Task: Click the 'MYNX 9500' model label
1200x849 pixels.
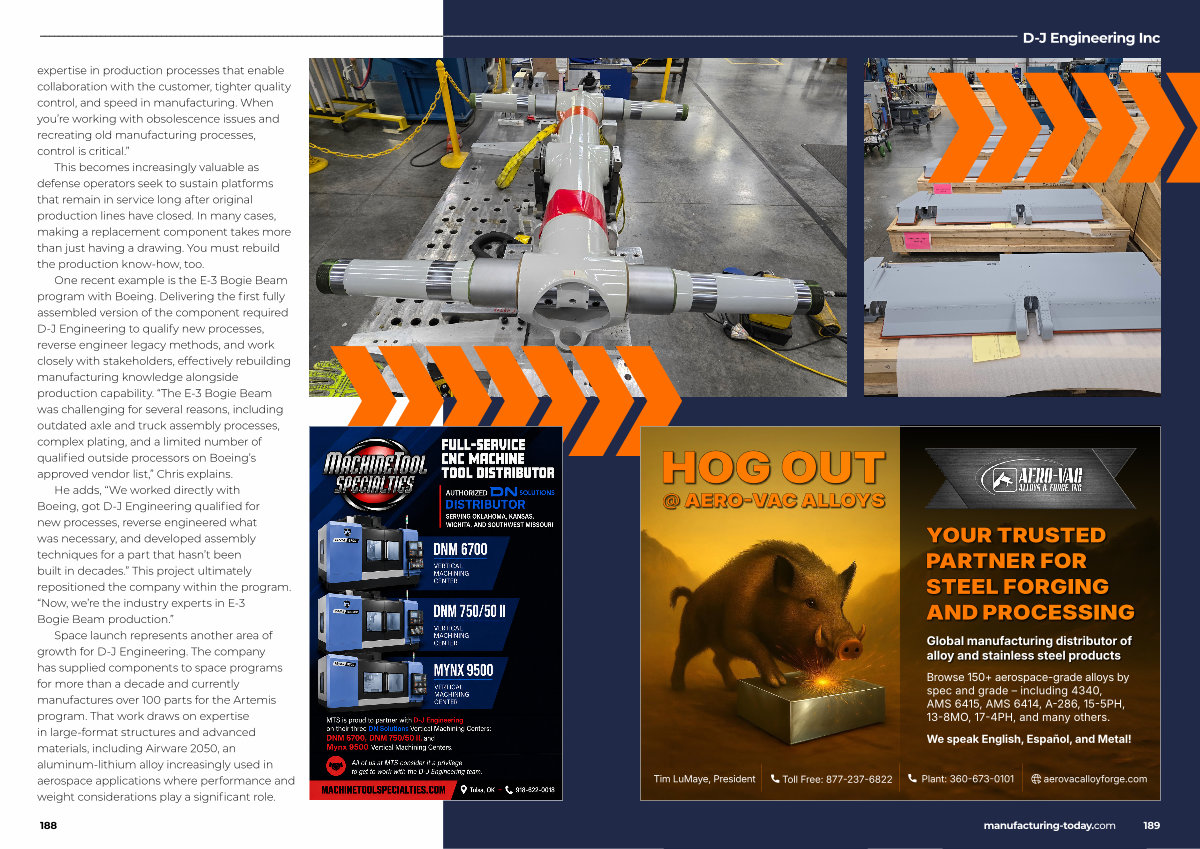Action: [x=463, y=670]
